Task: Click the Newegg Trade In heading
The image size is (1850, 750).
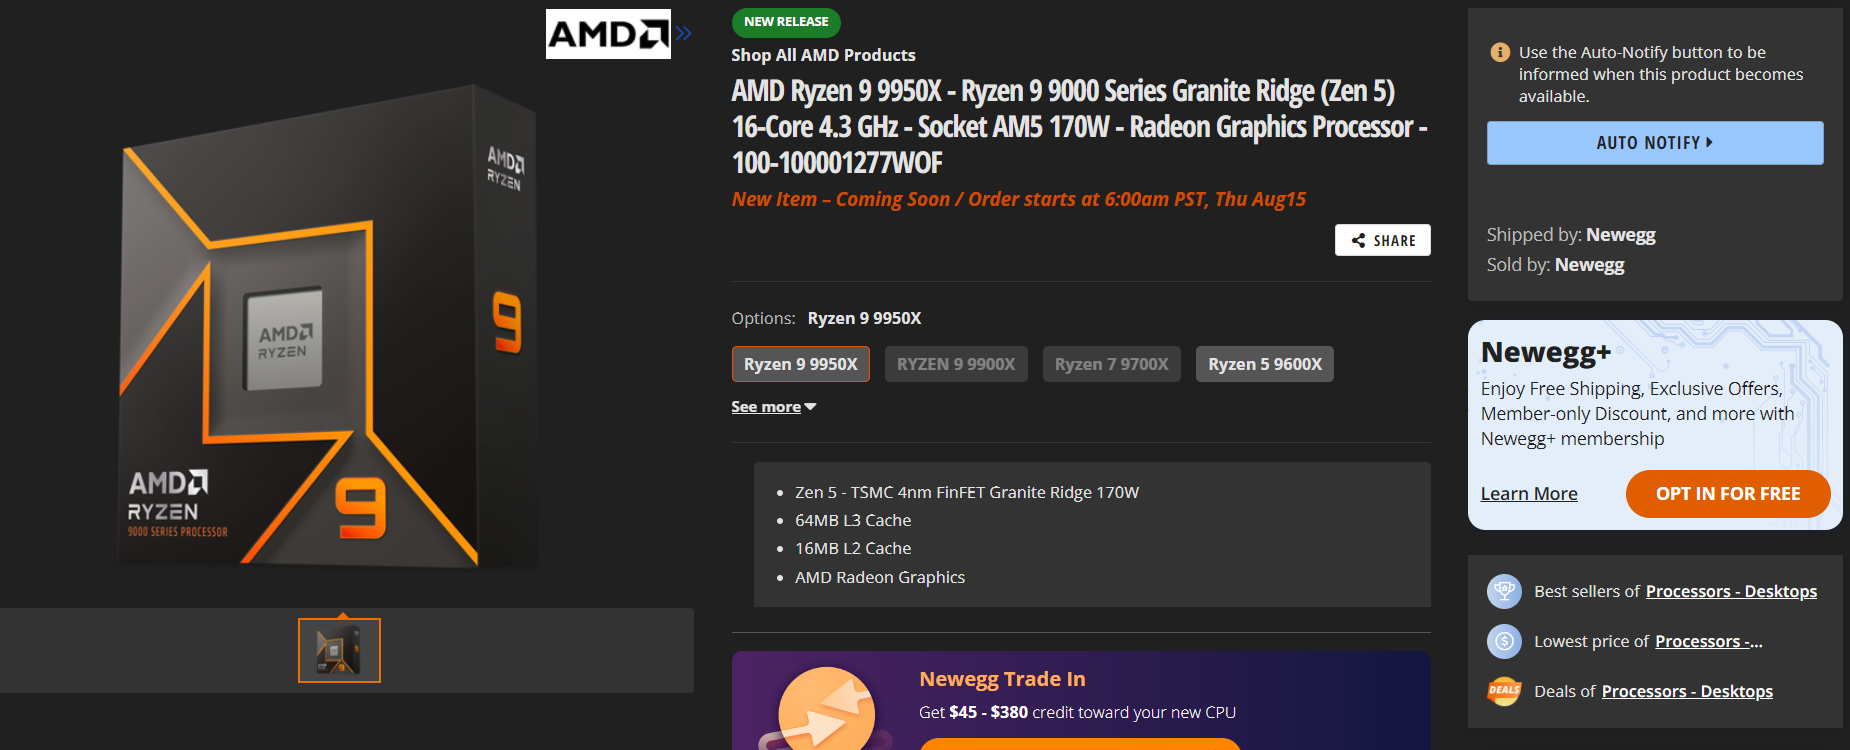Action: [1002, 679]
